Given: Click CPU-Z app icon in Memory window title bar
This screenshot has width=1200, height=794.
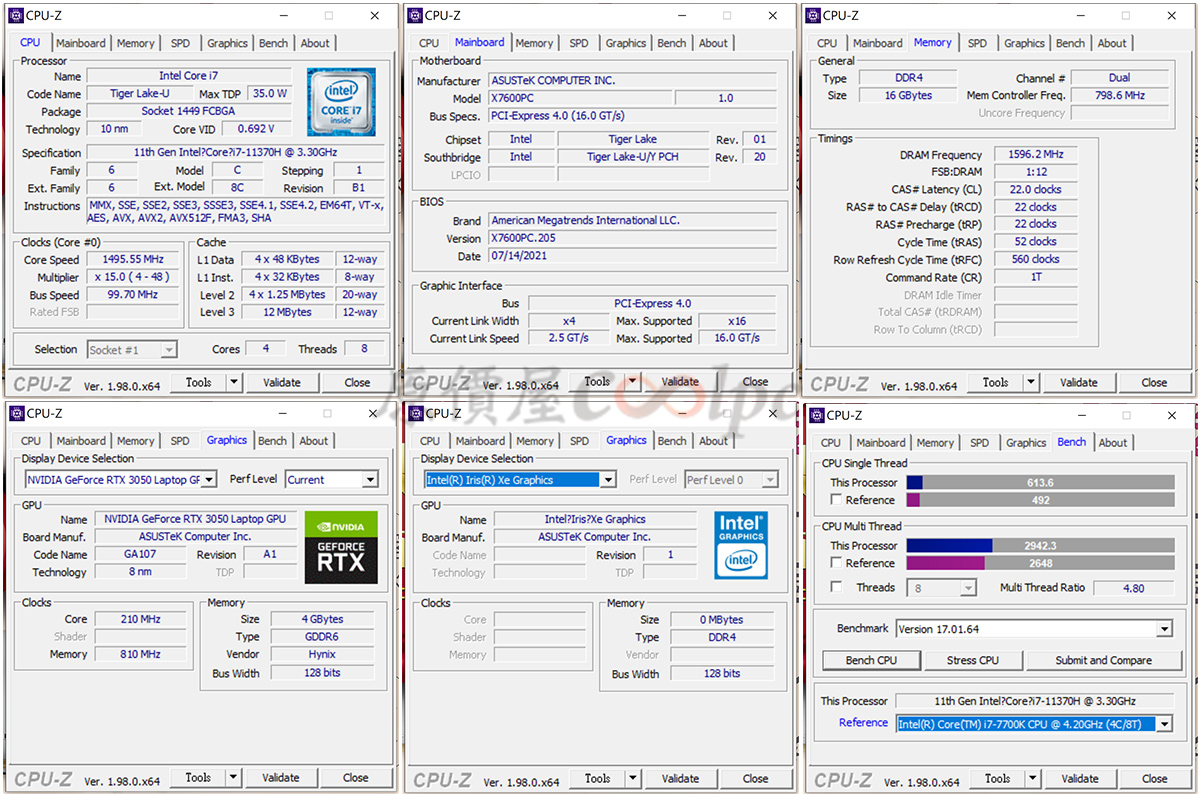Looking at the screenshot, I should click(814, 15).
